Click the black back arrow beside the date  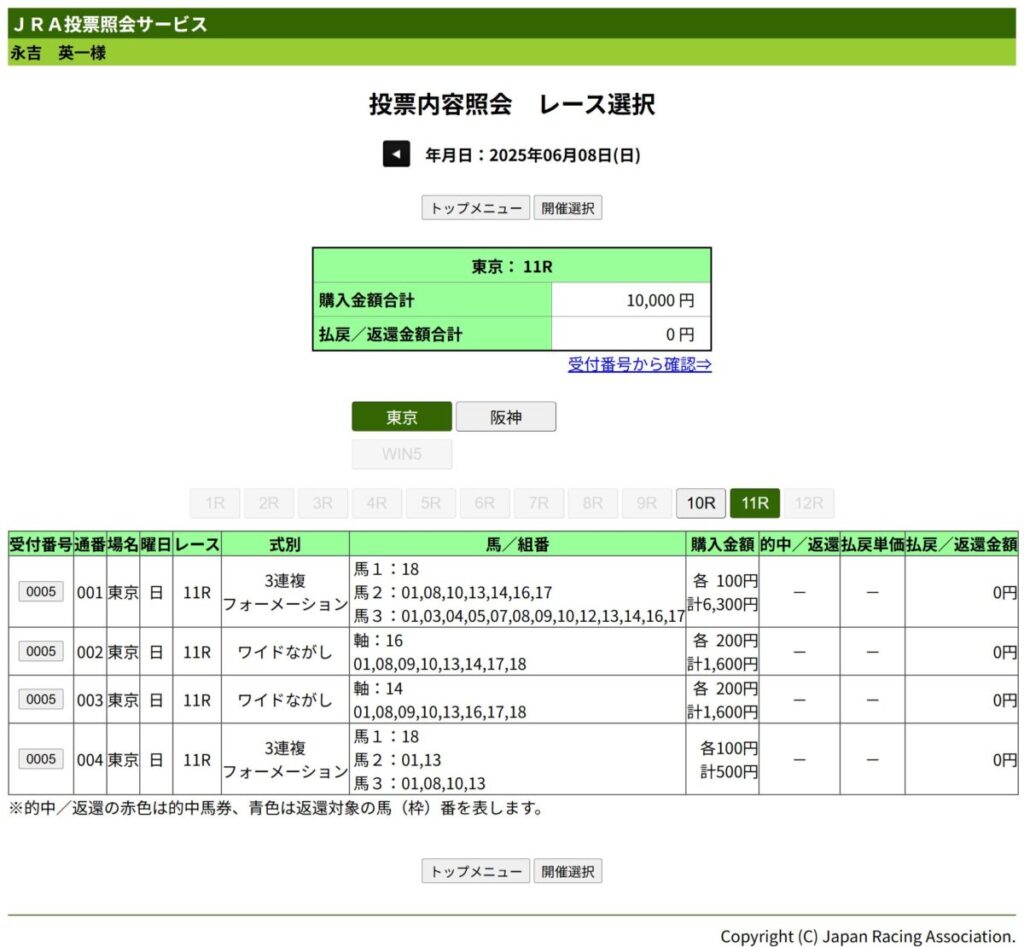[x=396, y=154]
